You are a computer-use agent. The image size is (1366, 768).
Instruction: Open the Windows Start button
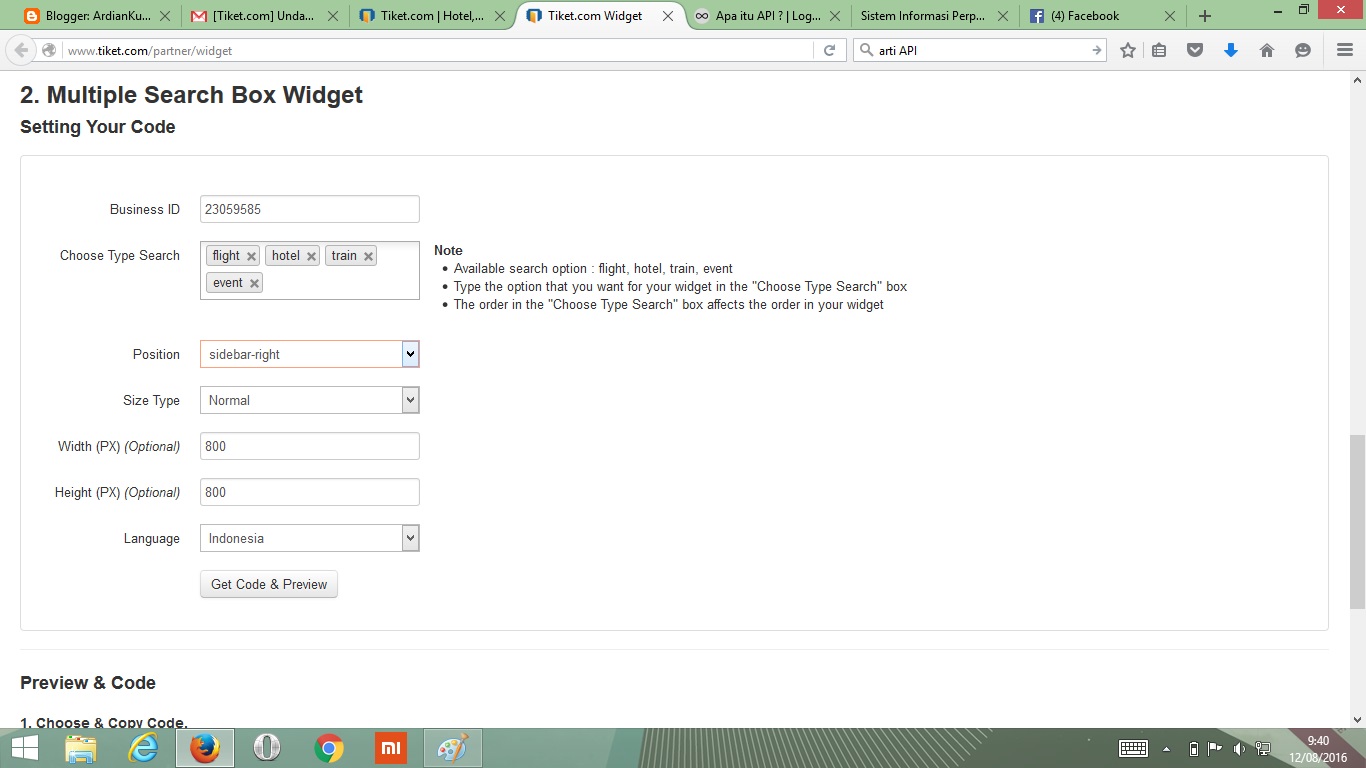point(25,748)
